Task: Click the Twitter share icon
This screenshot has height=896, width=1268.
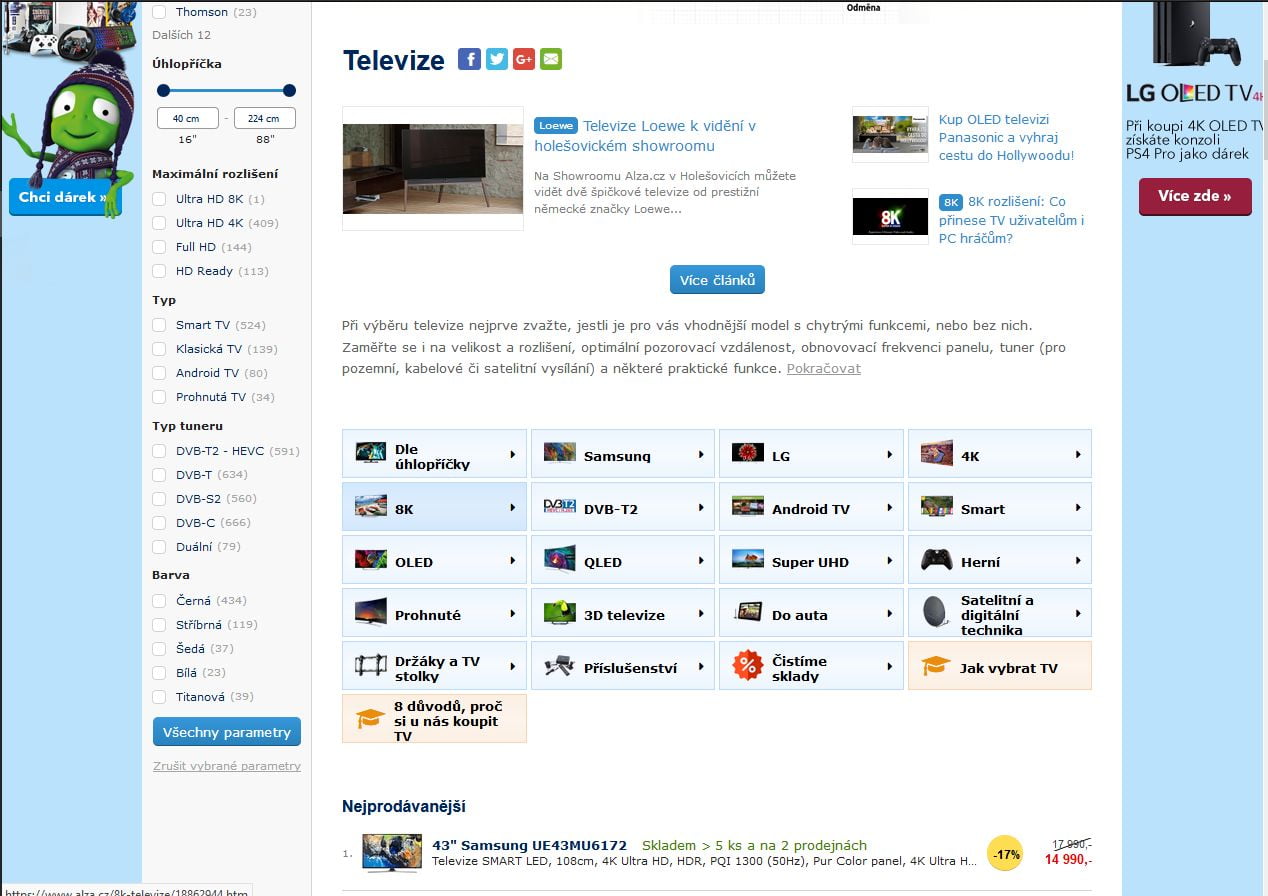Action: click(497, 59)
